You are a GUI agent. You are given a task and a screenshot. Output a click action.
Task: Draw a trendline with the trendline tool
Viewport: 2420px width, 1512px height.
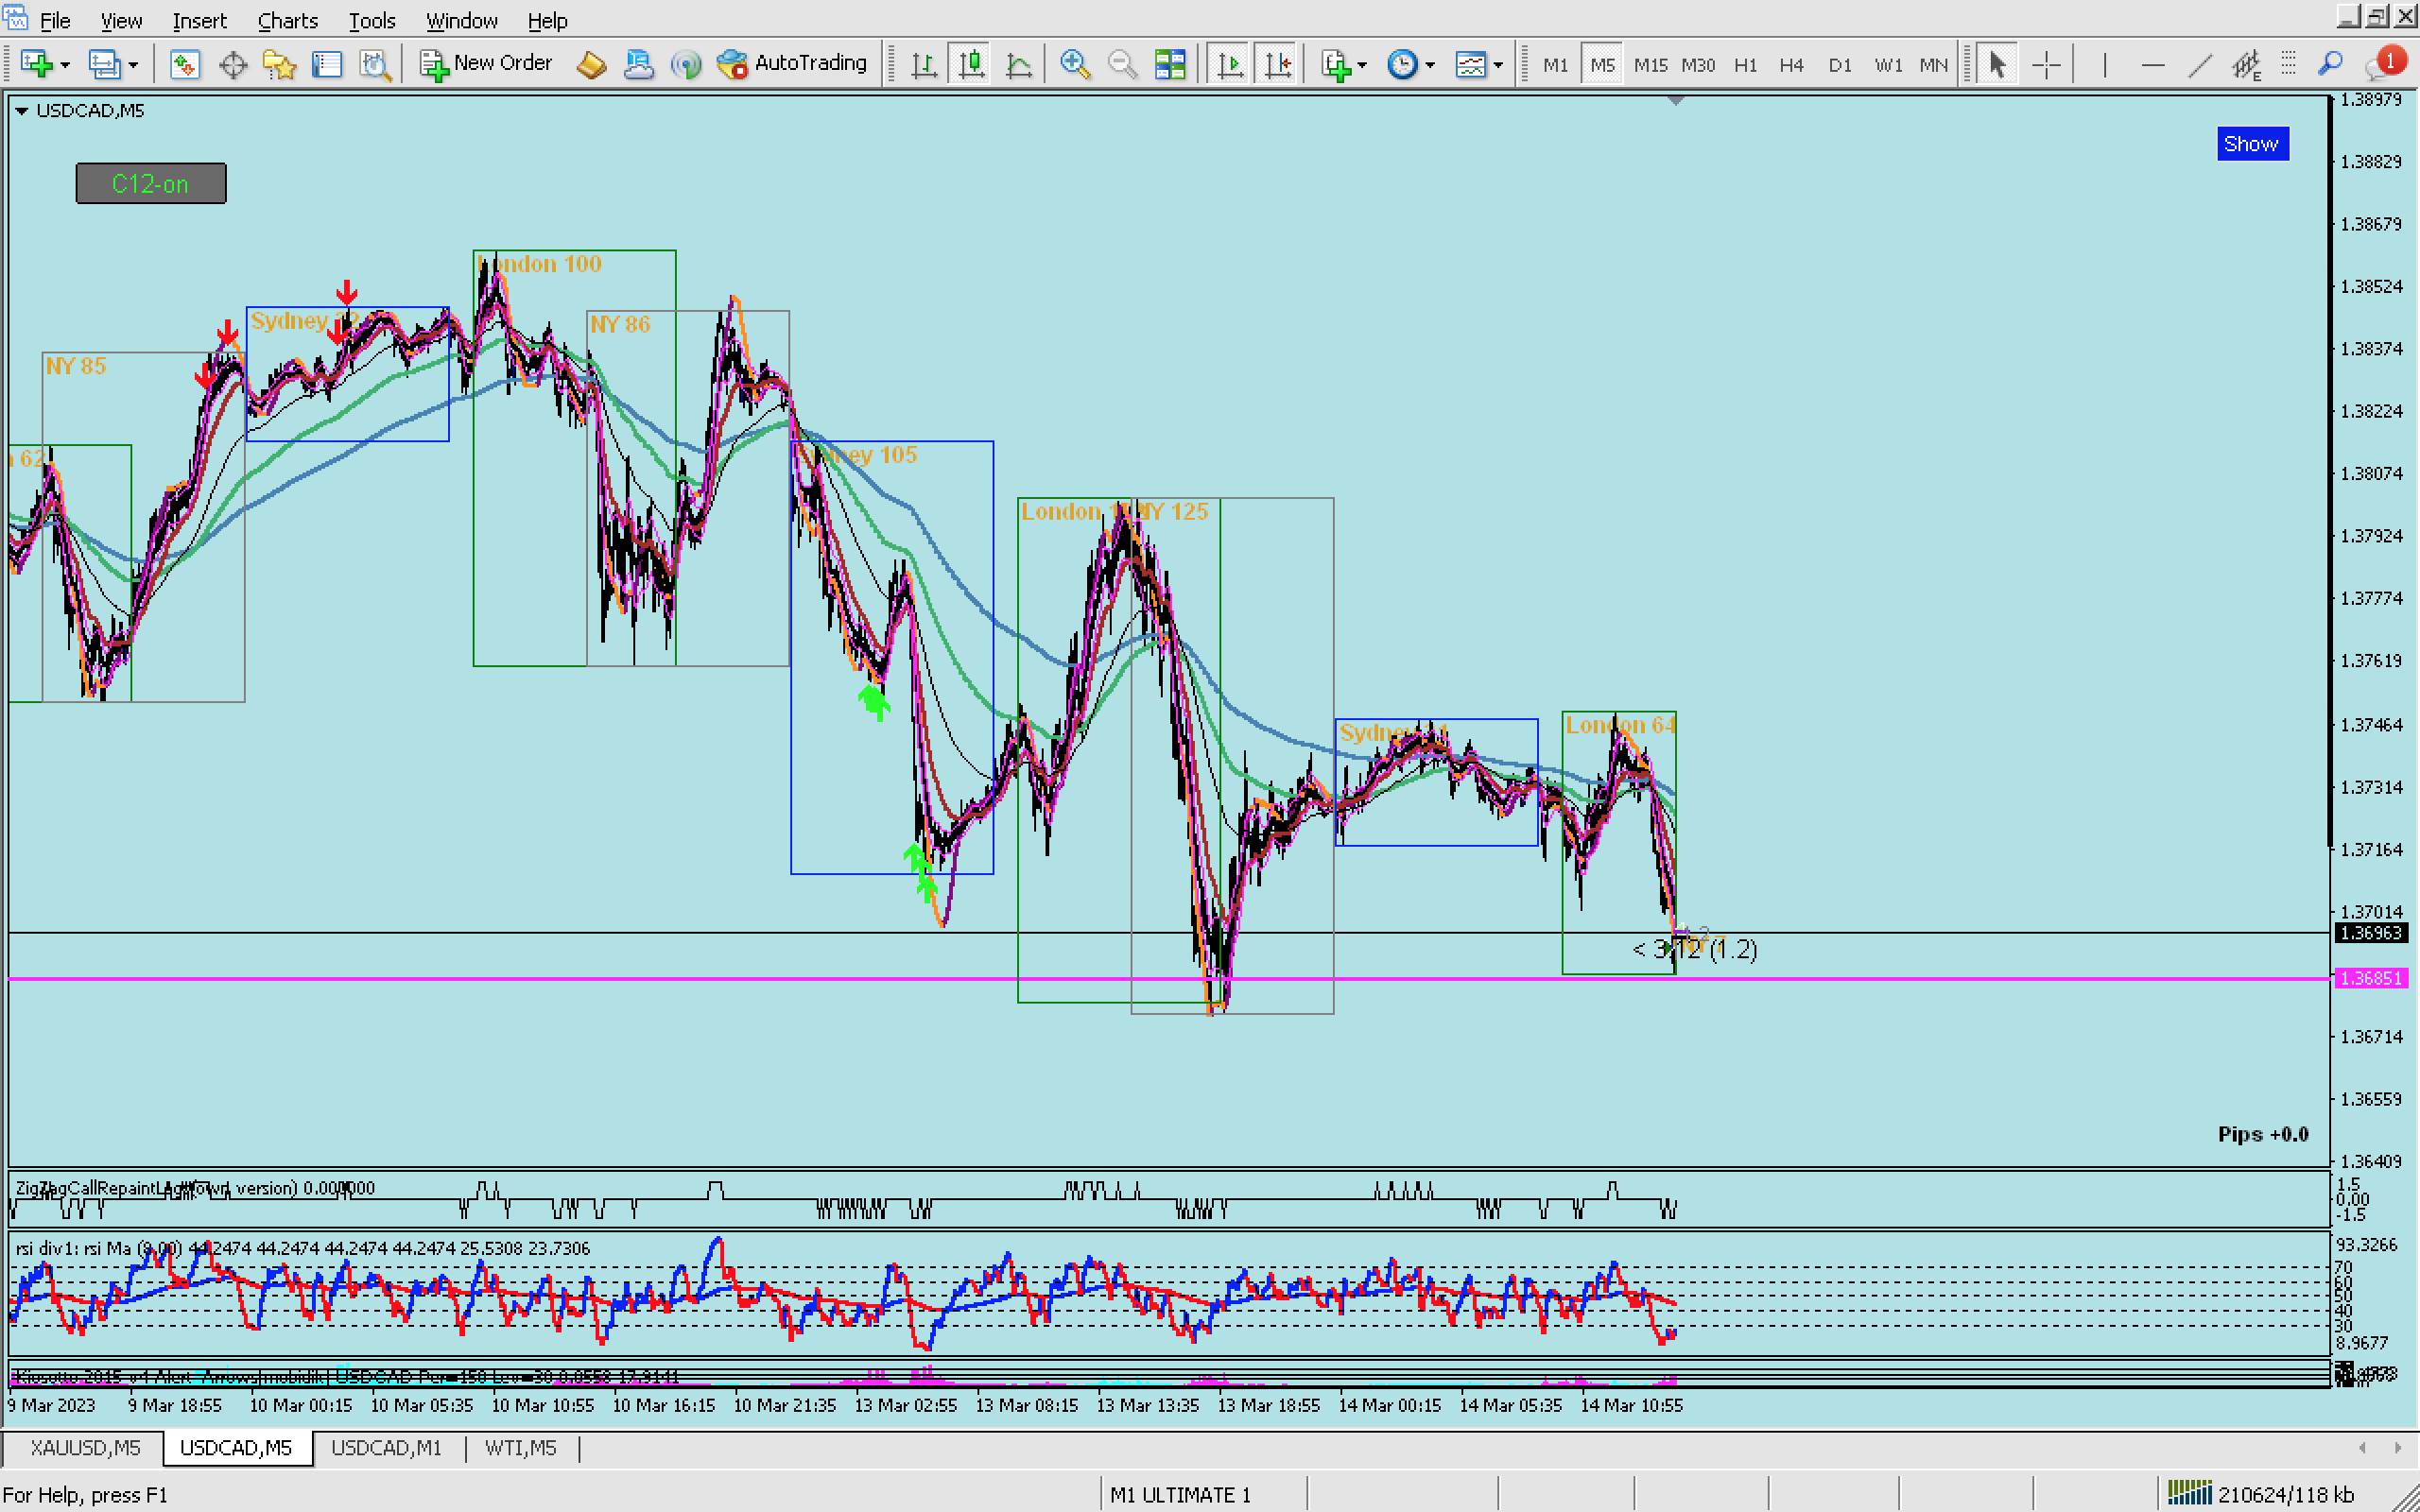click(x=2199, y=65)
